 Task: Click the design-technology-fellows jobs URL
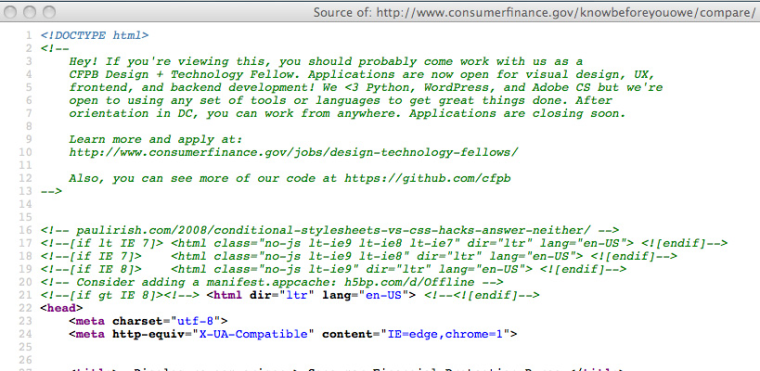click(x=293, y=153)
